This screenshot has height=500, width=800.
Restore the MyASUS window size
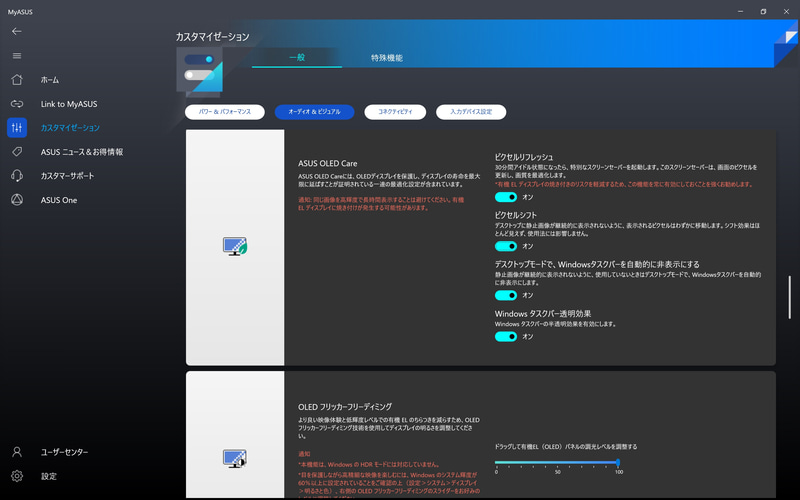(763, 11)
